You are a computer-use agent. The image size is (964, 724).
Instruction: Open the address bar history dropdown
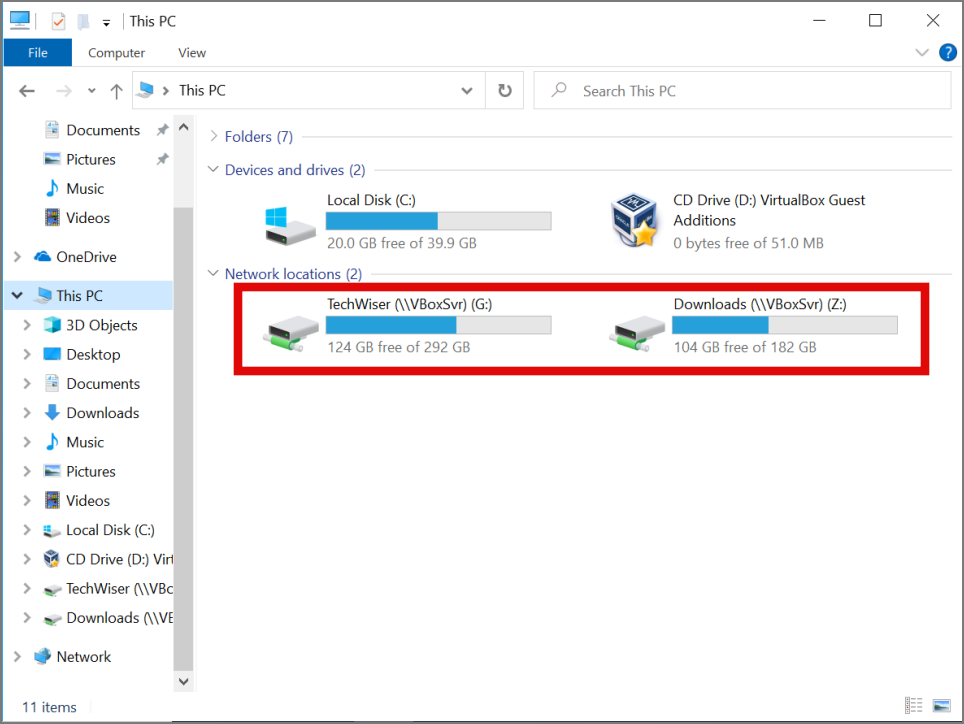(x=467, y=91)
